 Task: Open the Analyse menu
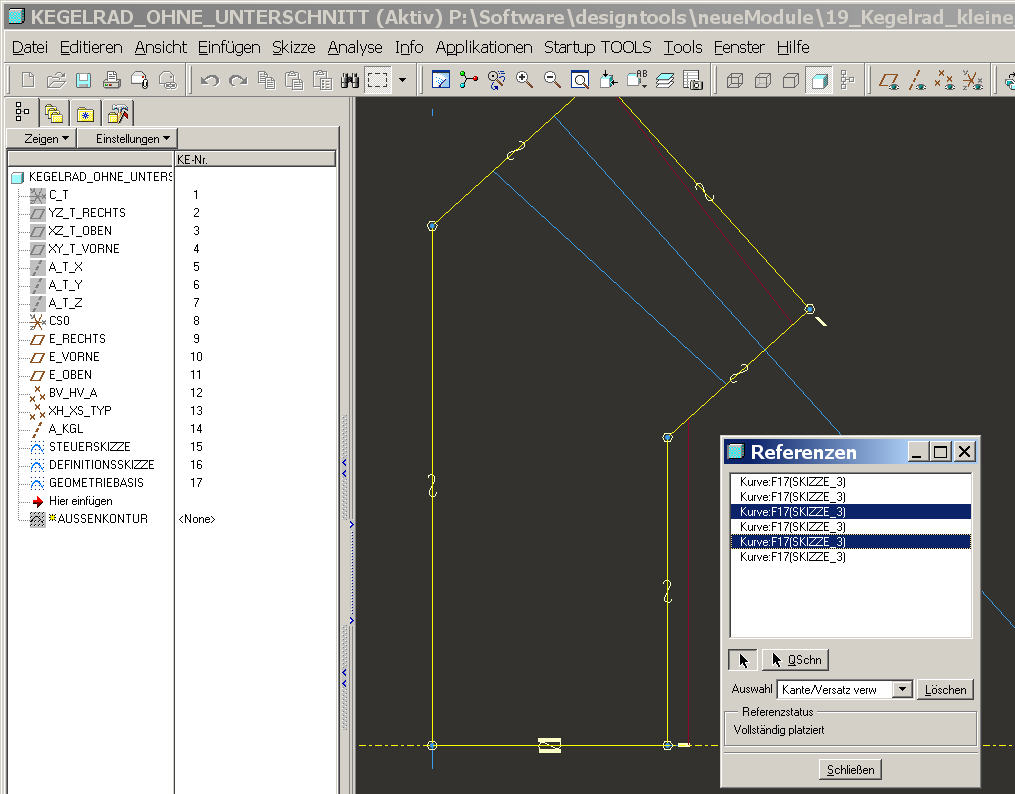pyautogui.click(x=354, y=47)
